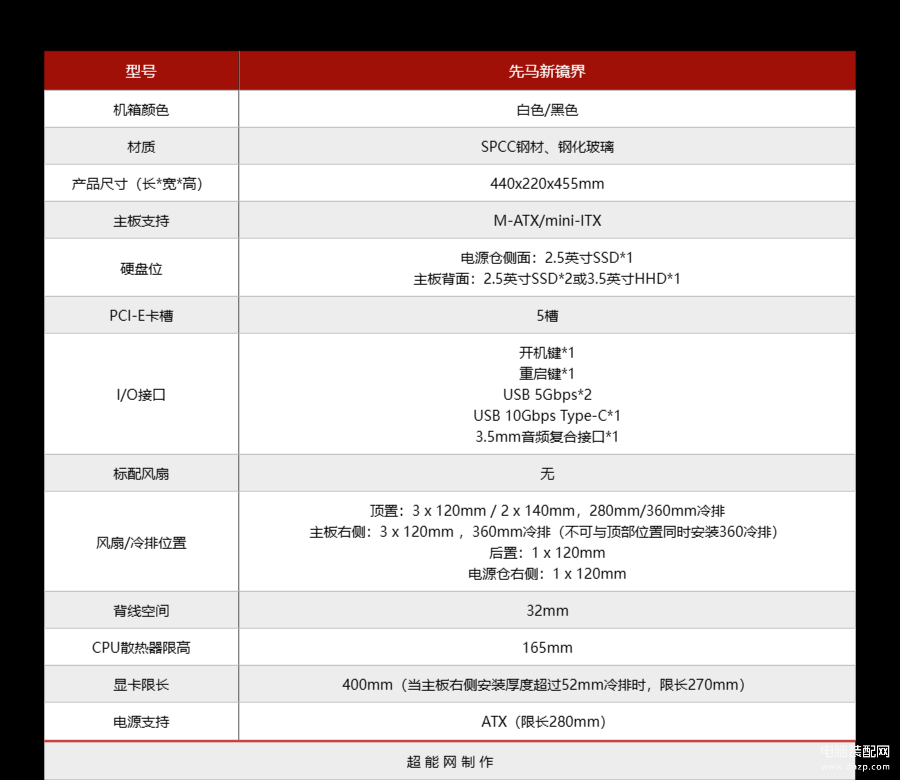Click 电源仓侧面：2.5英寸SSD*1 line
900x780 pixels.
(546, 258)
